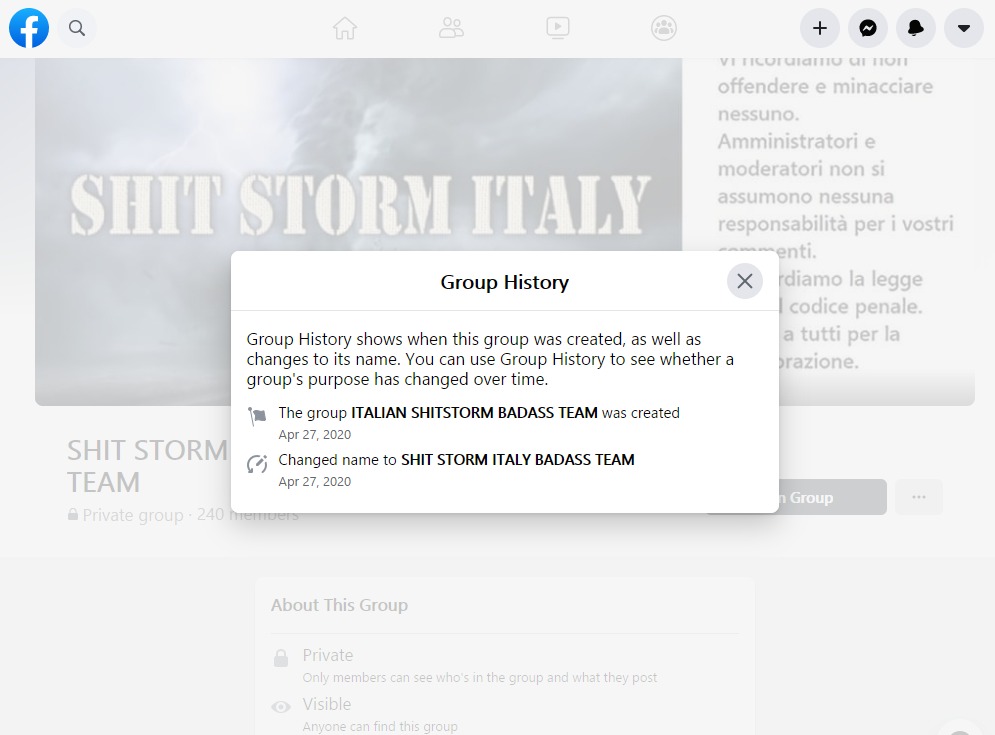Open the Notifications bell
The width and height of the screenshot is (995, 735).
[x=916, y=28]
